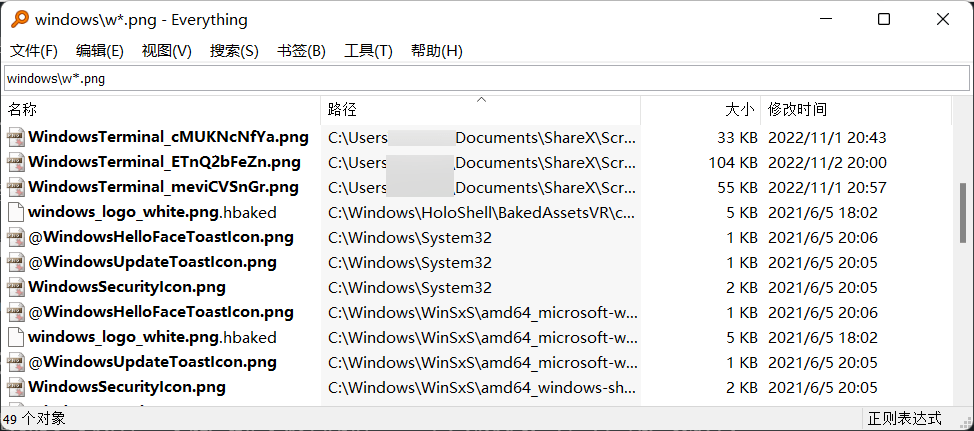Sort results by the 名称 column header
974x431 pixels.
tap(162, 110)
